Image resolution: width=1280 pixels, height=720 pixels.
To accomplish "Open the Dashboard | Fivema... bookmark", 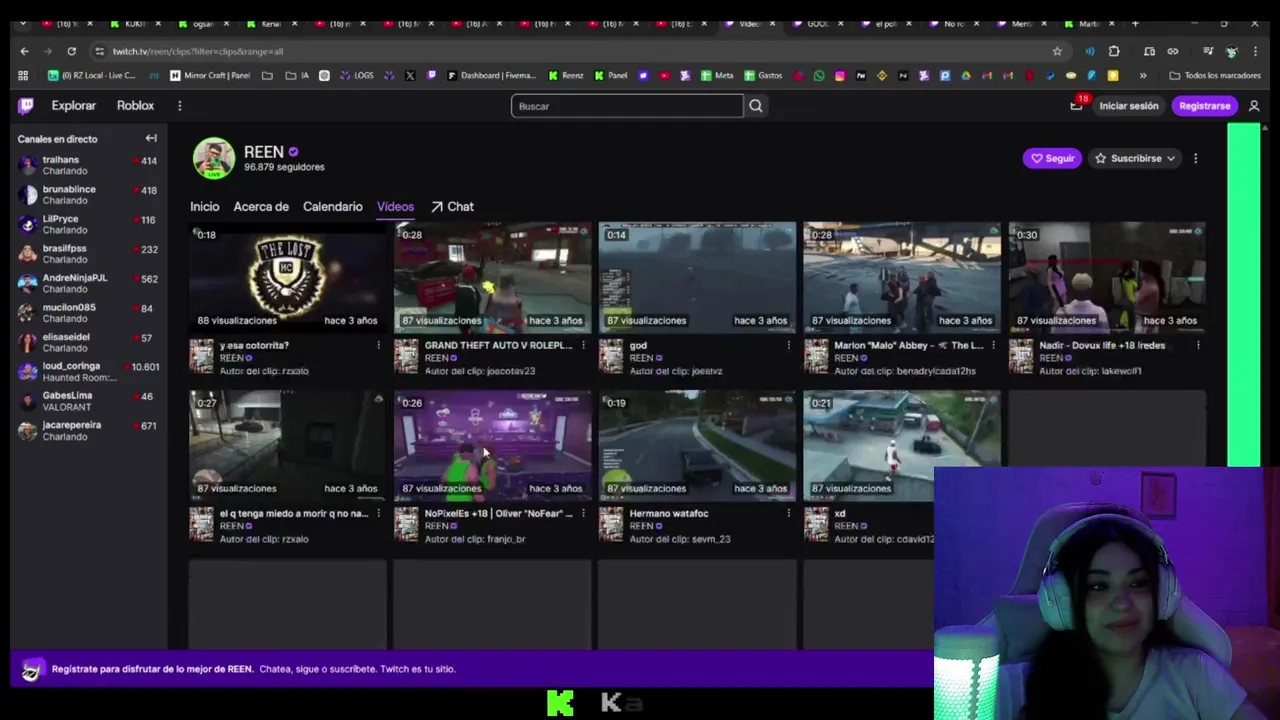I will 494,75.
